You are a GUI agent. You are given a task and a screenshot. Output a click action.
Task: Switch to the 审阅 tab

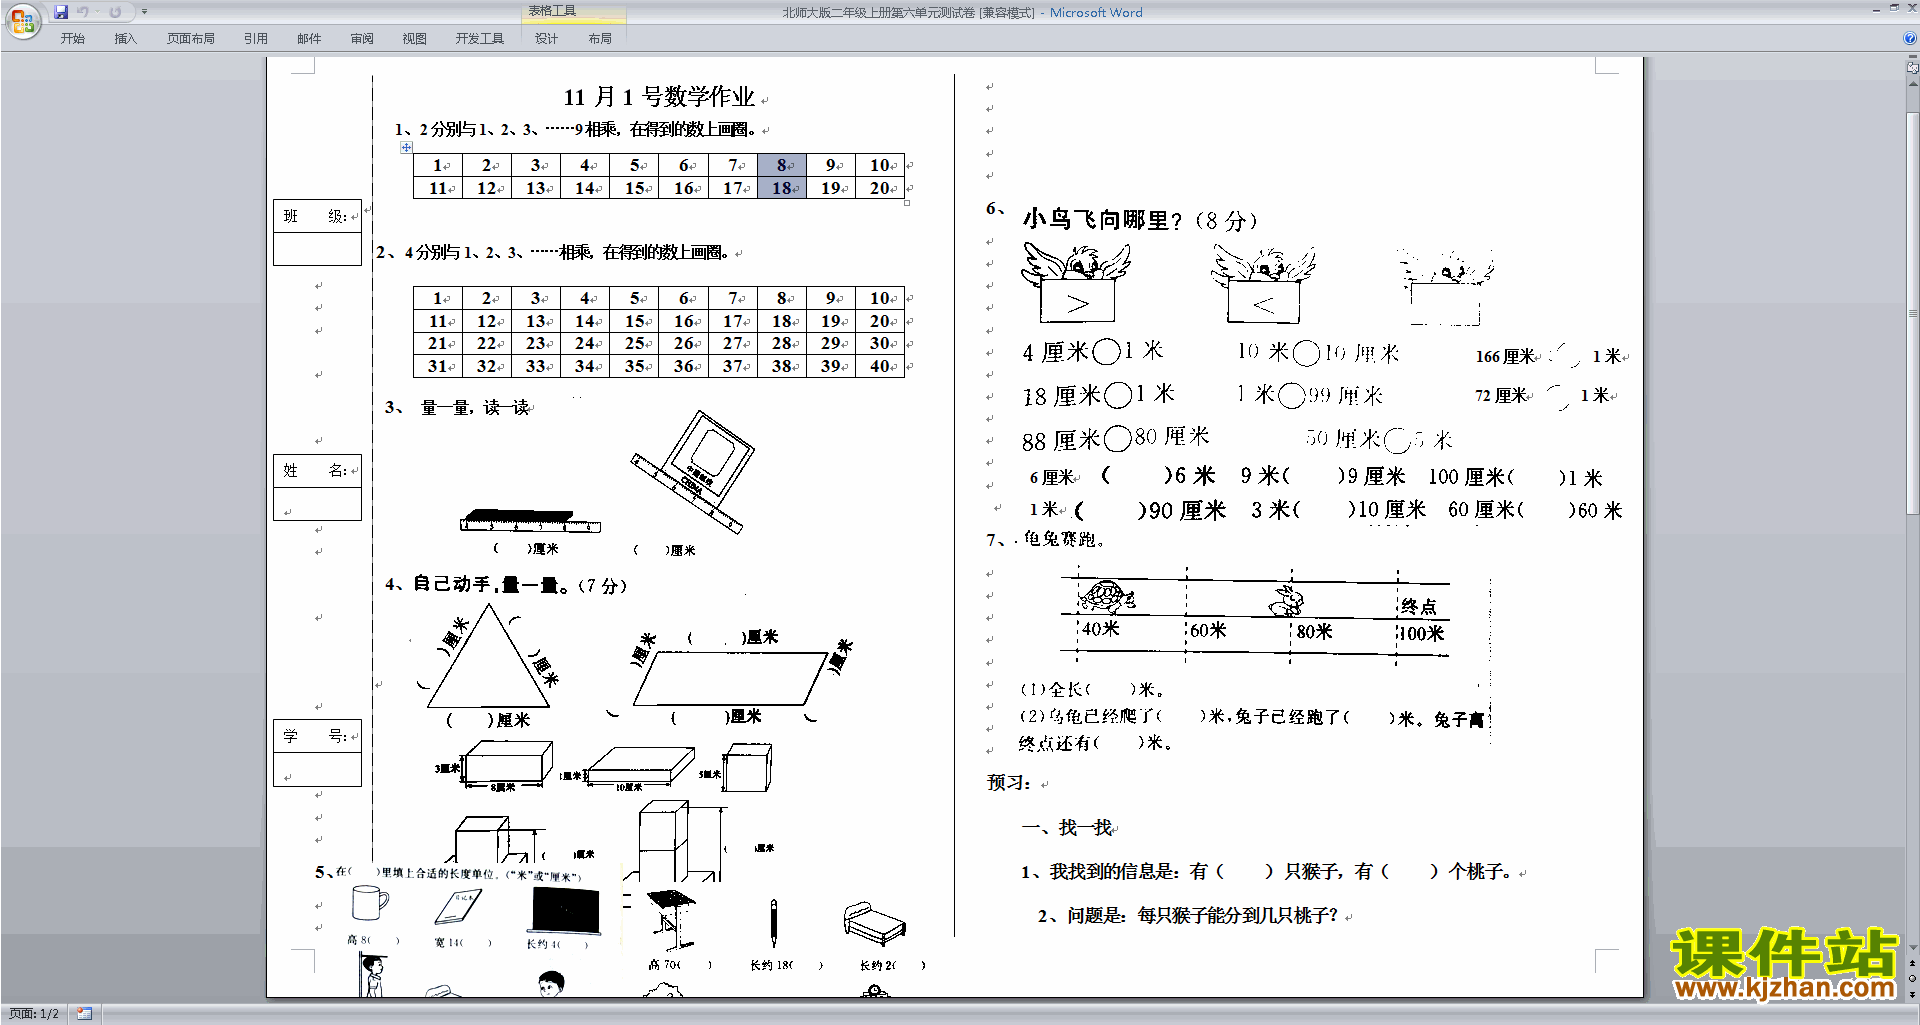click(x=362, y=39)
